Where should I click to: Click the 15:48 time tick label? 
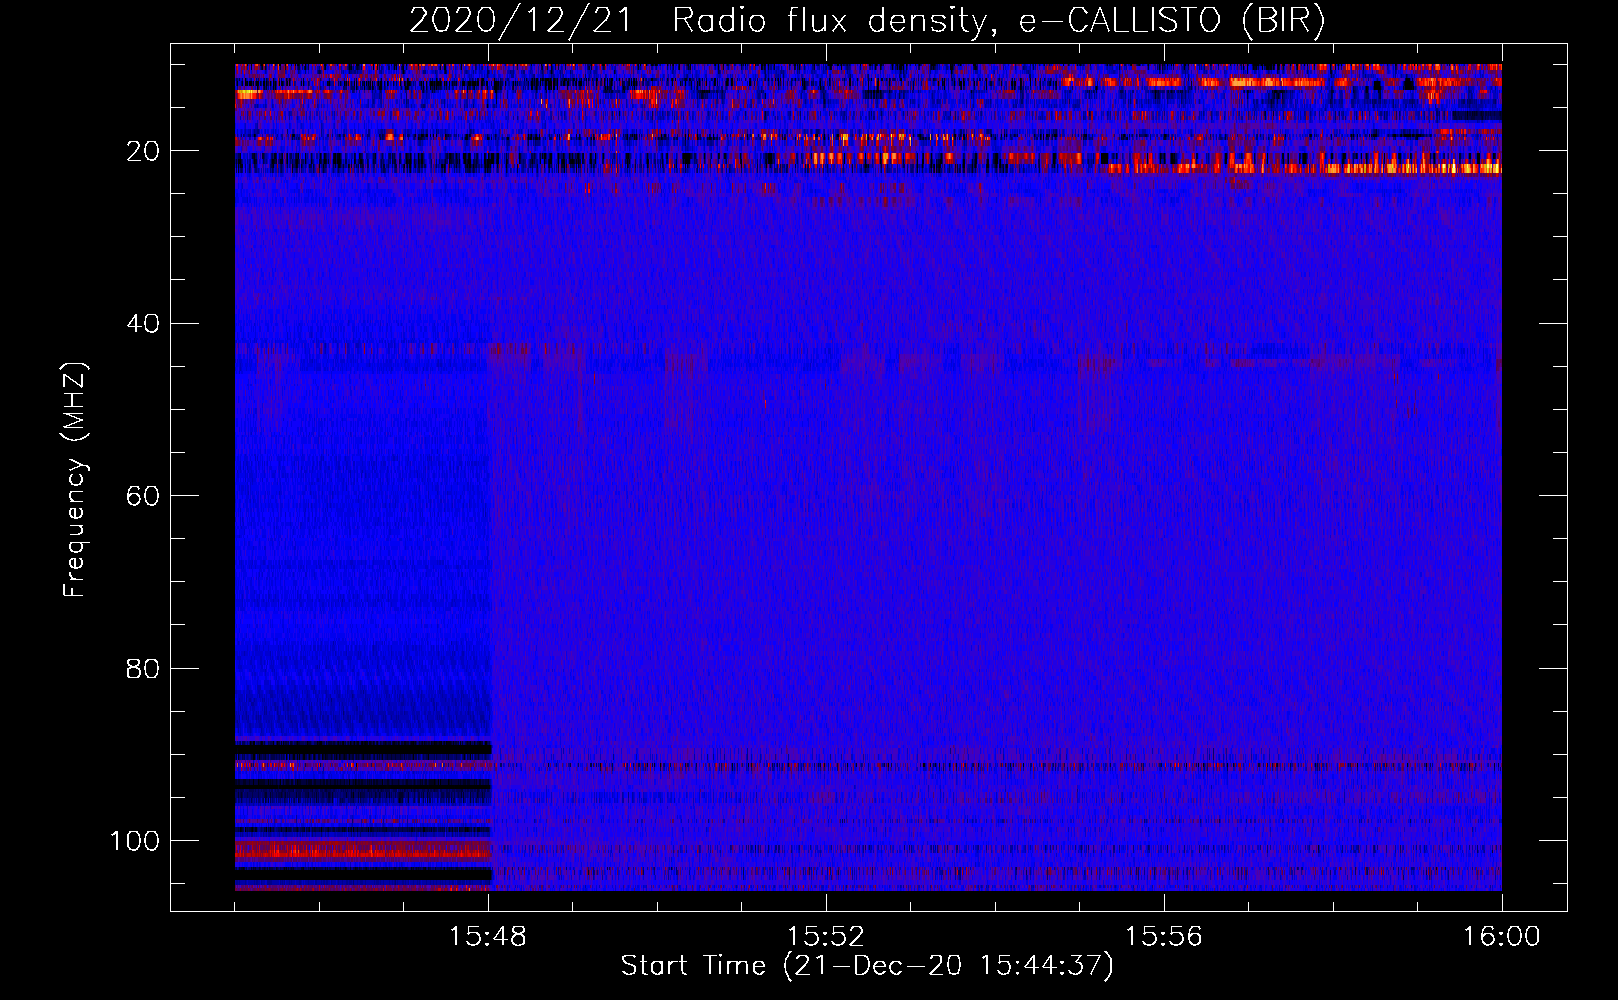point(488,937)
